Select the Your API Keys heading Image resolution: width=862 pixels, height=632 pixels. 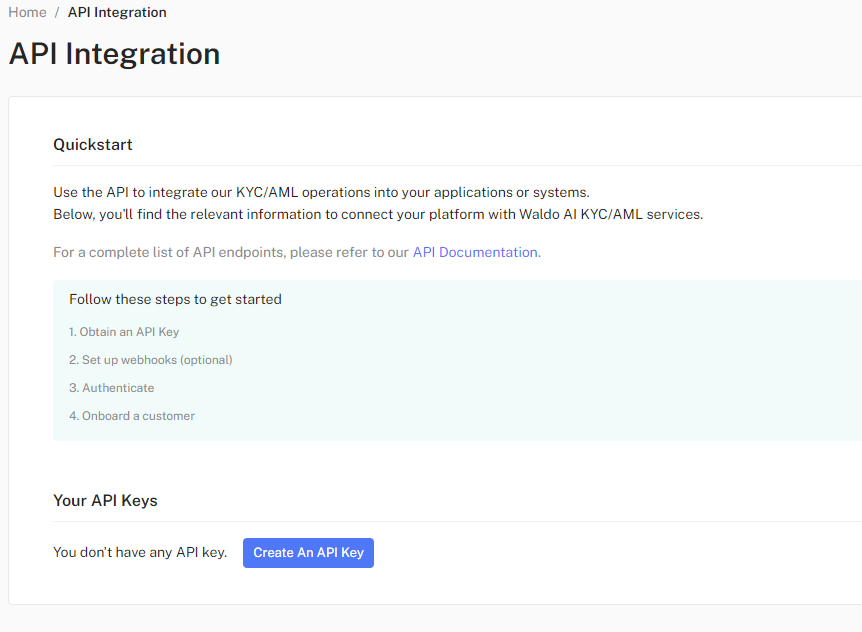(x=105, y=500)
